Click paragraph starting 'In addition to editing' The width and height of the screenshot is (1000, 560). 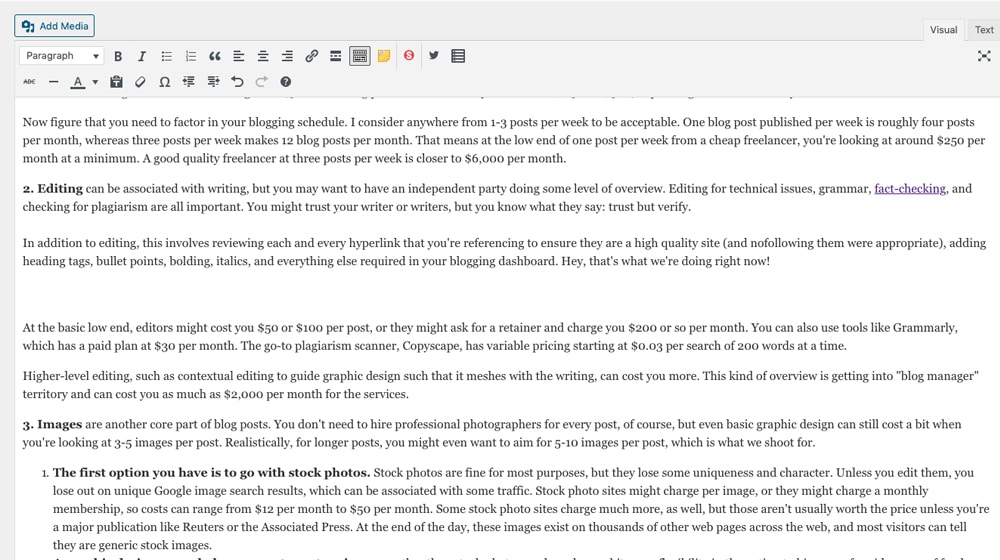point(504,252)
